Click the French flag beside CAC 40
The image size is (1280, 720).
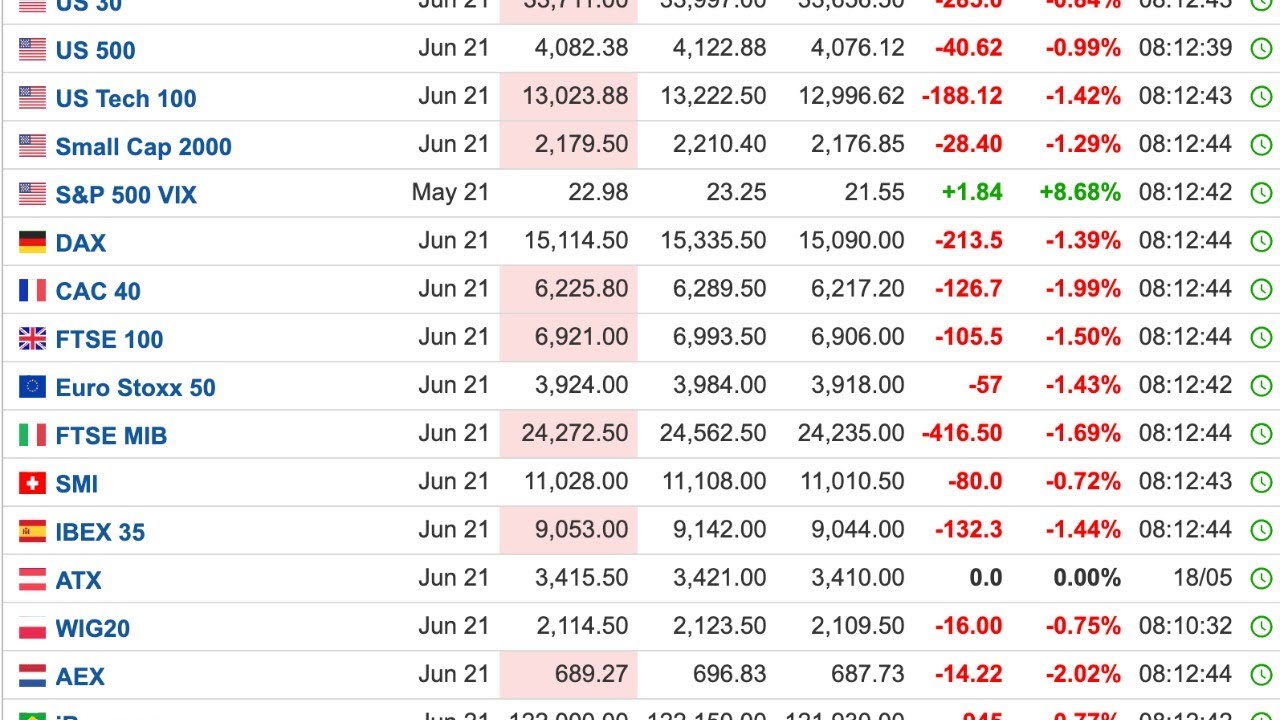click(x=32, y=290)
